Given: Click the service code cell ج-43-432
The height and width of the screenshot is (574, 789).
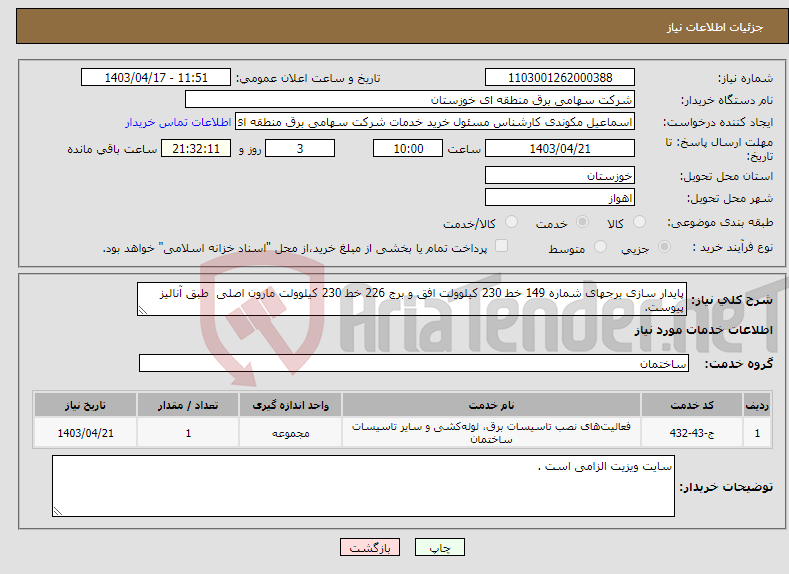Looking at the screenshot, I should point(691,433).
